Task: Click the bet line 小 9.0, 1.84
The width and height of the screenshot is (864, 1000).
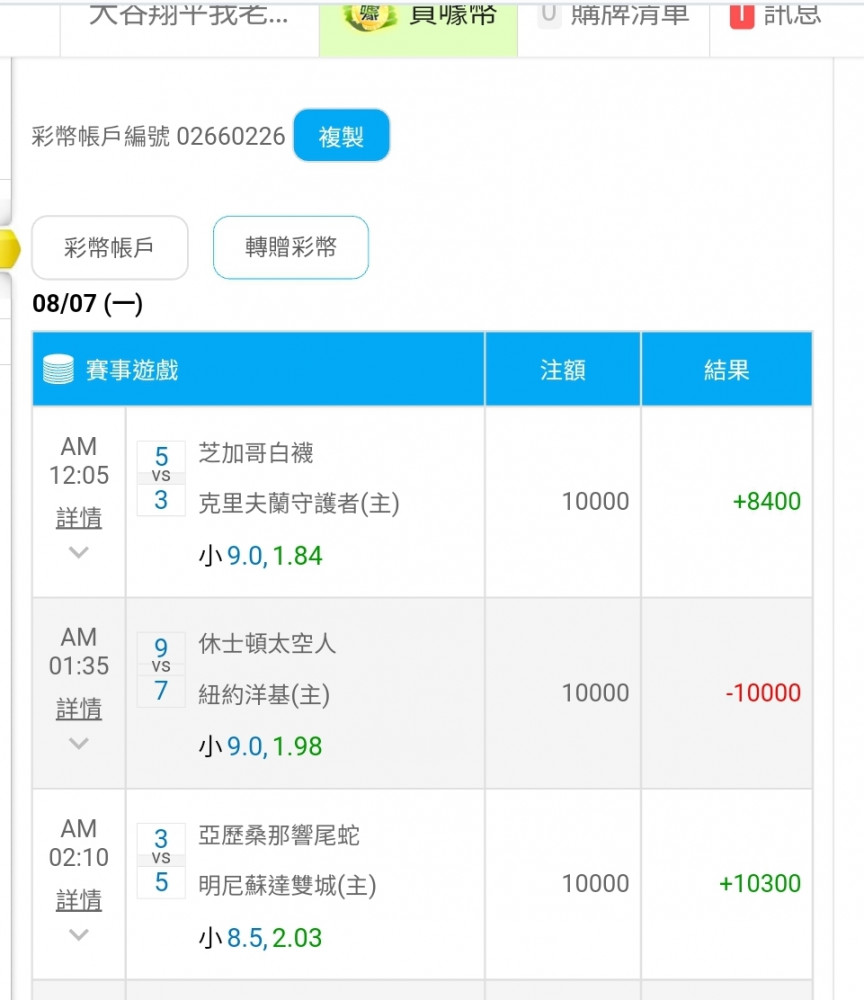Action: [260, 555]
